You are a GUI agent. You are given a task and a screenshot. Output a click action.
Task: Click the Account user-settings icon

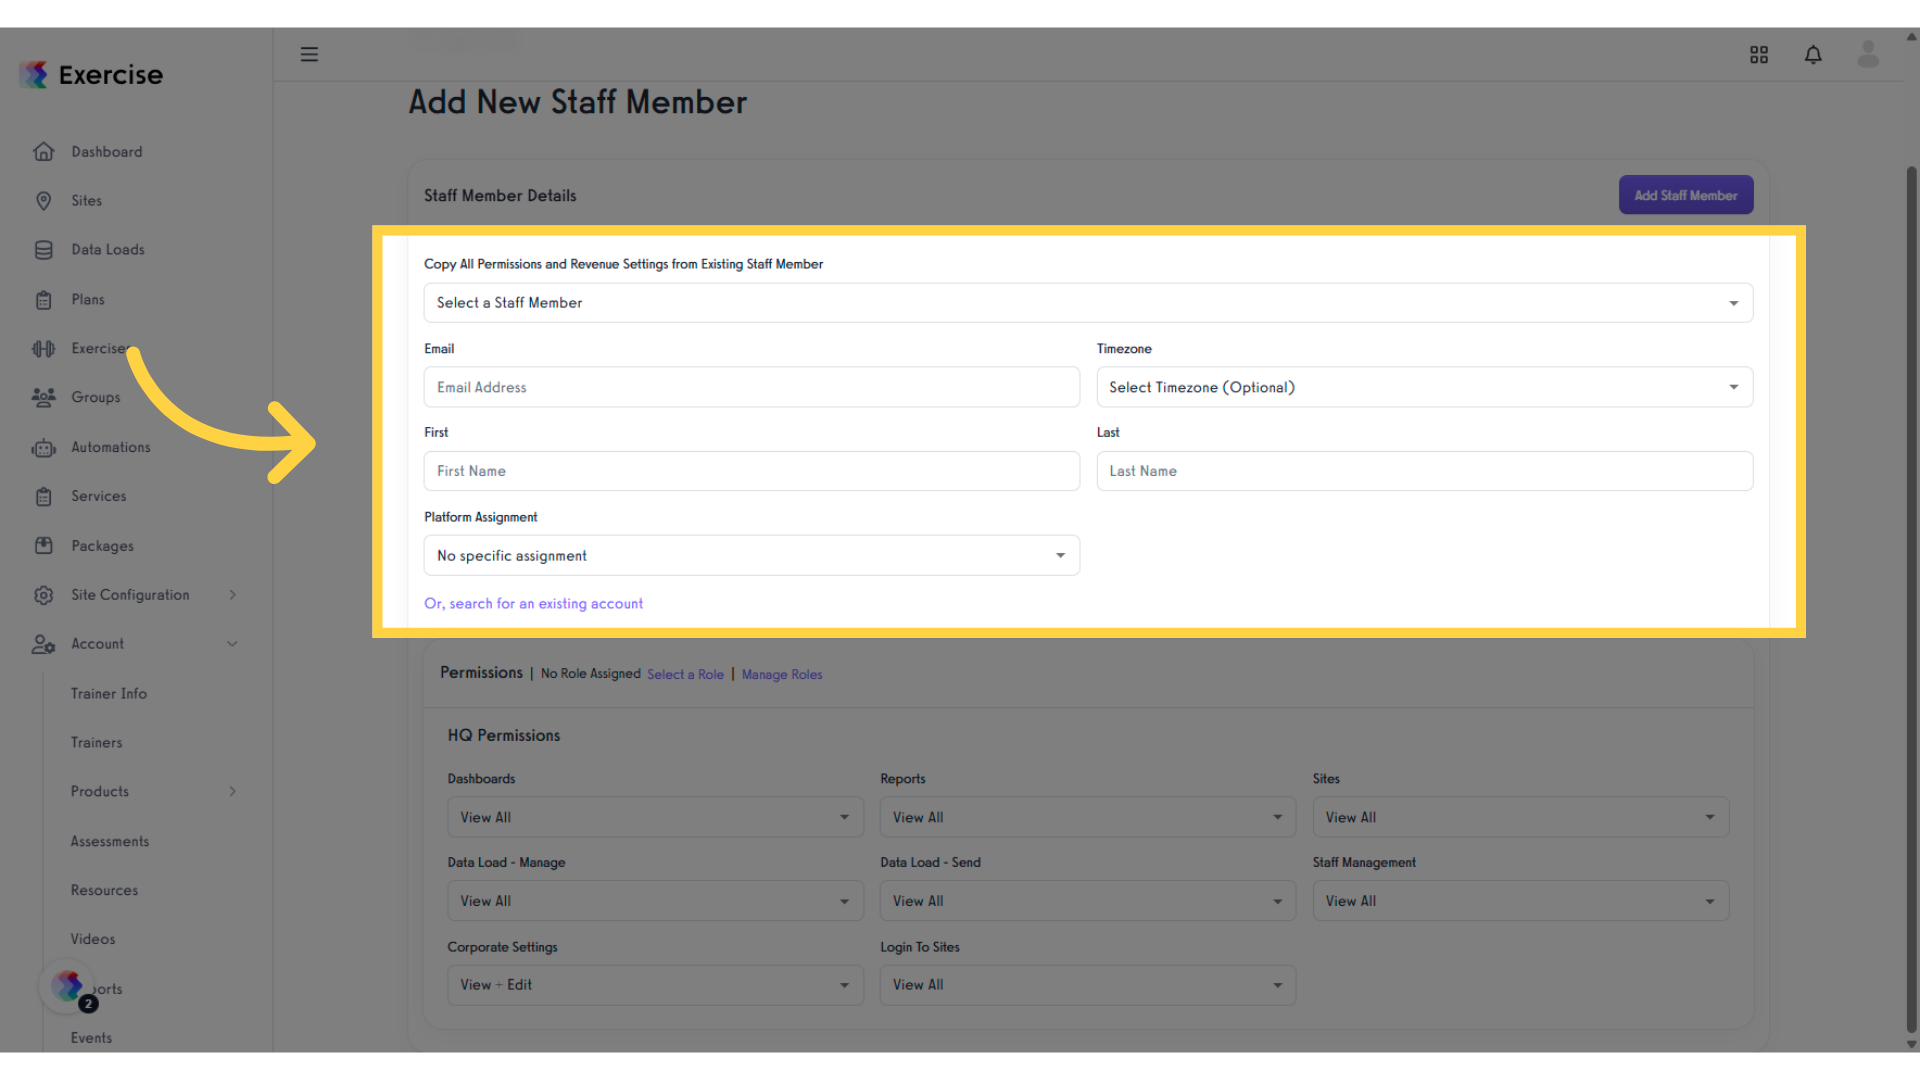[x=44, y=645]
